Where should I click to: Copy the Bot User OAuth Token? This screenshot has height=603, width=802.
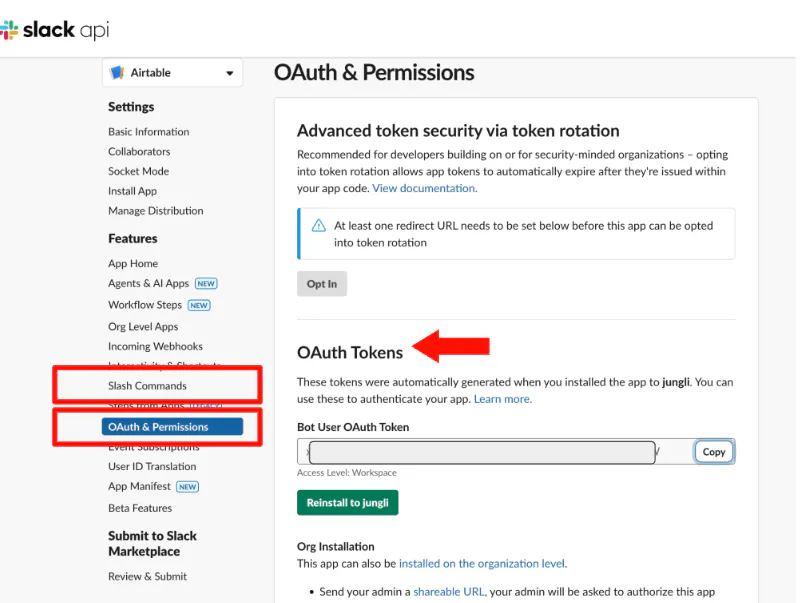[x=714, y=451]
